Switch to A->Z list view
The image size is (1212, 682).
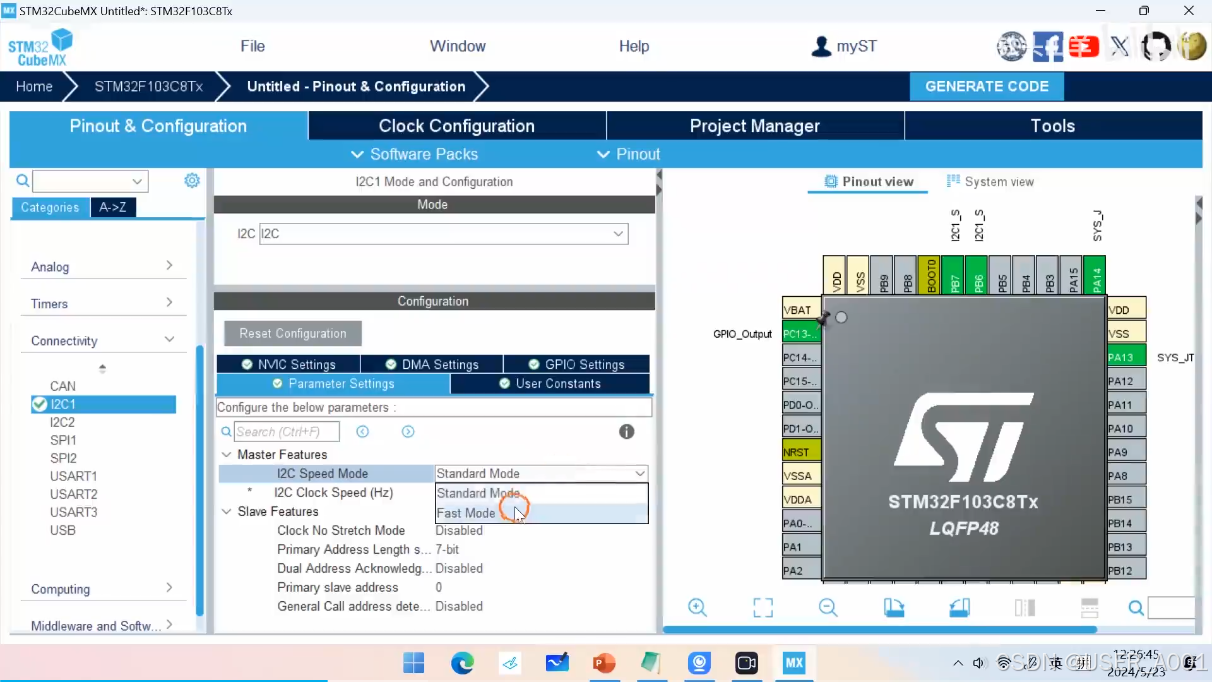pos(113,207)
